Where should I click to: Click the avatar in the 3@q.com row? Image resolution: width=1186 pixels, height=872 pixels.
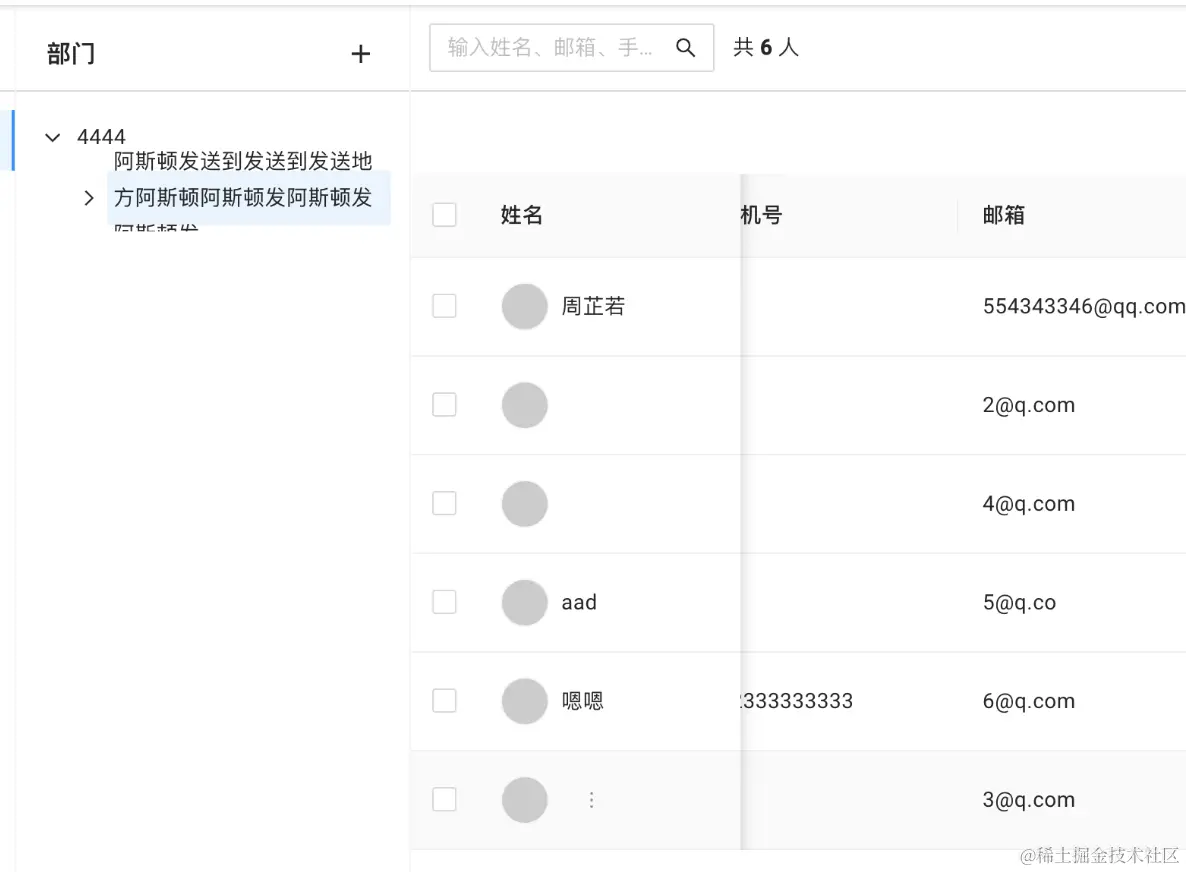click(x=524, y=799)
